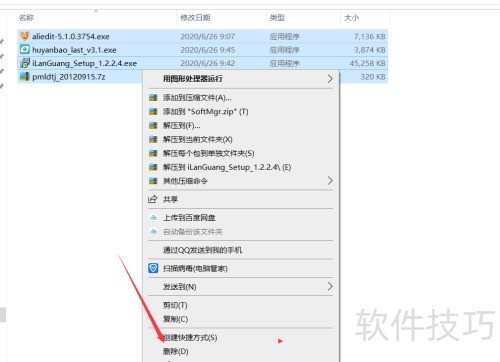Collapse sorting via the arrow above the 名称 column

click(x=96, y=11)
